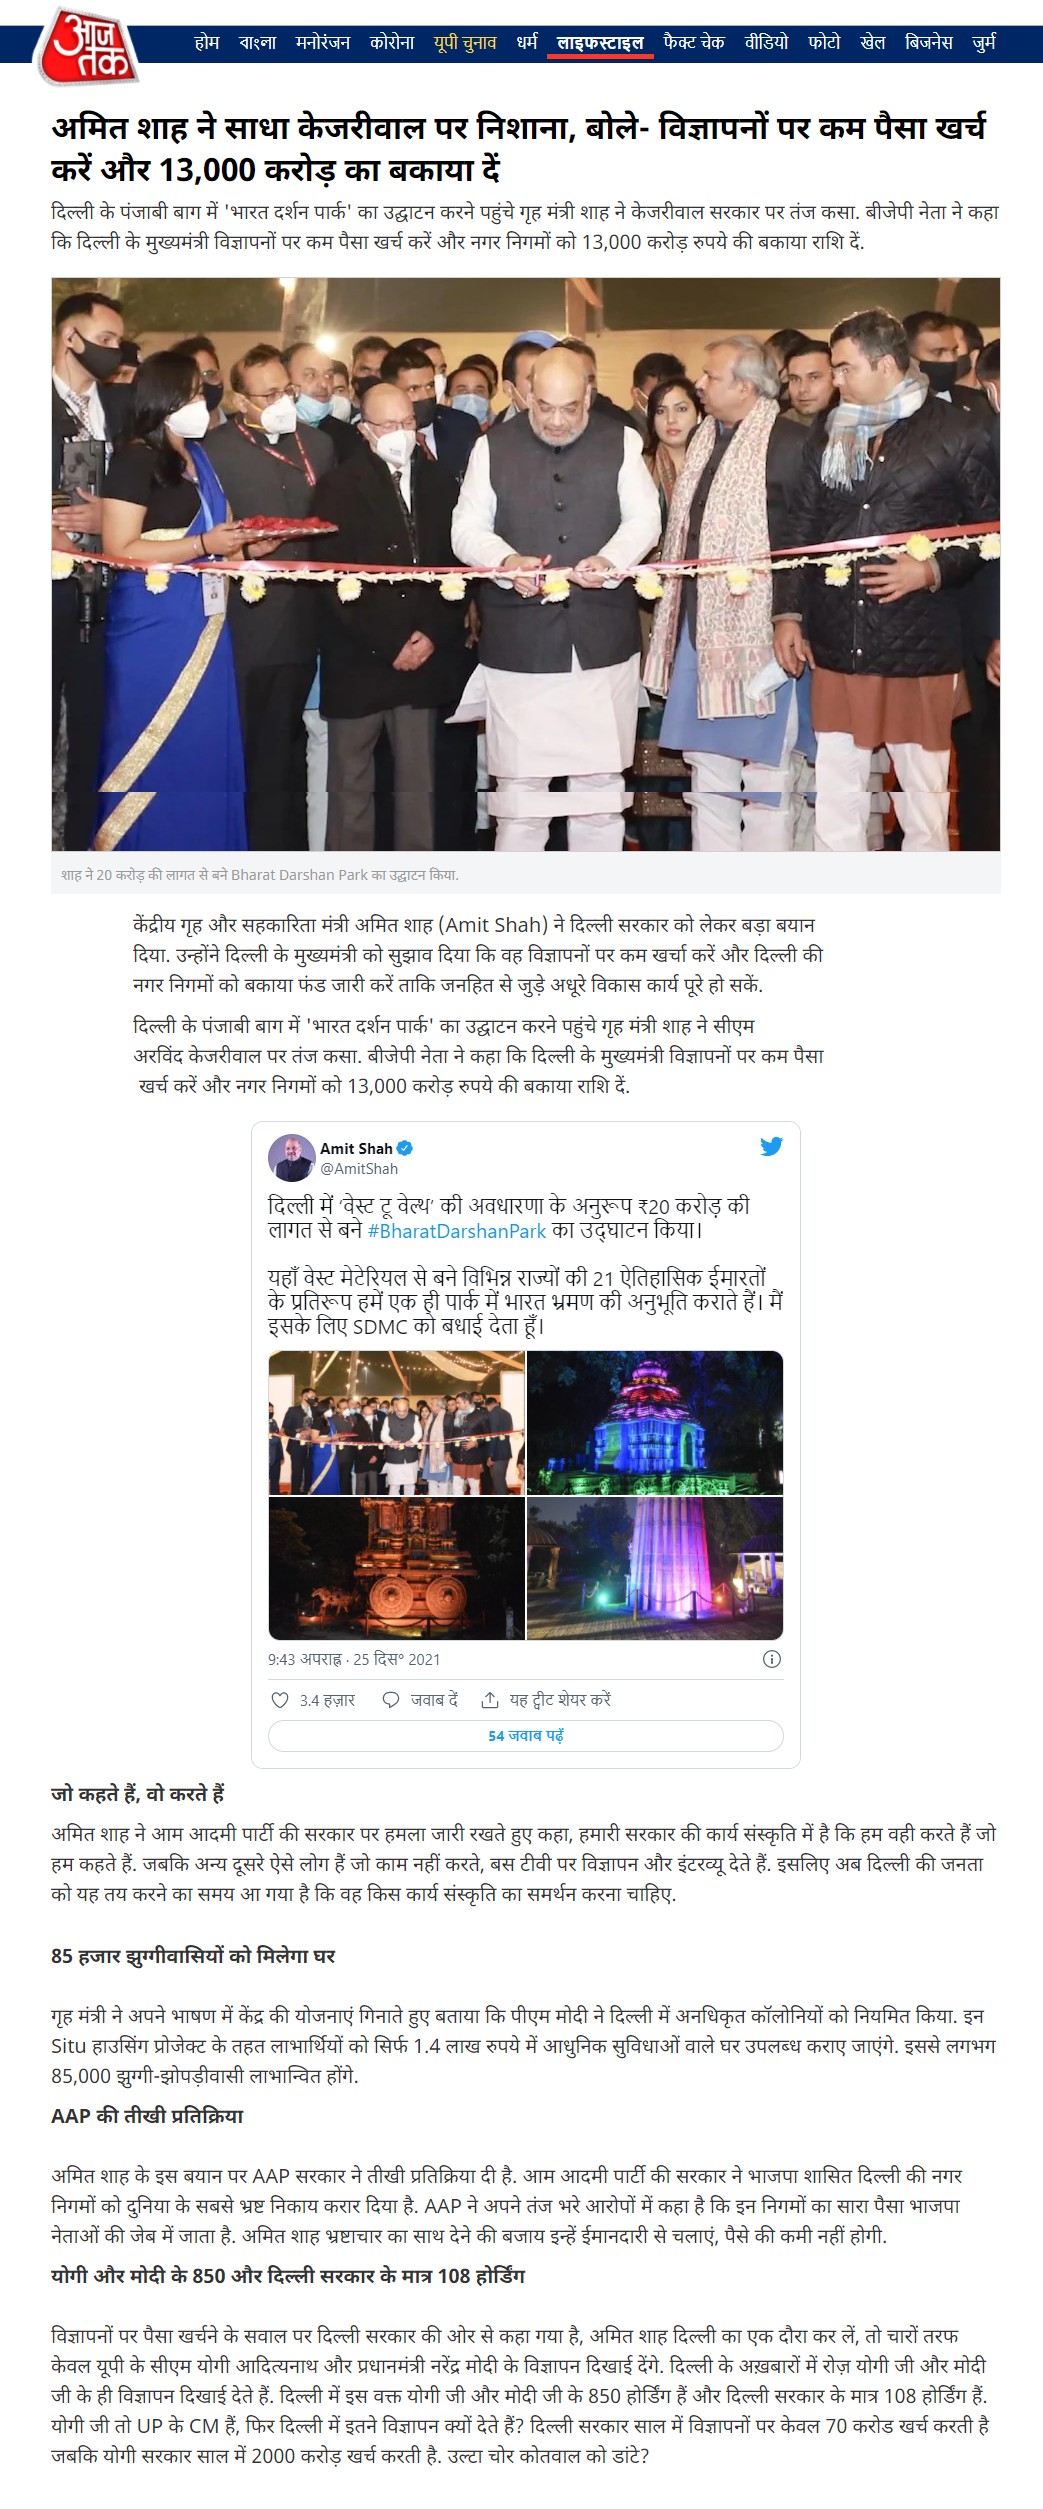Click the 54 जवाब पढ़ें button
The height and width of the screenshot is (2509, 1043).
(x=526, y=1735)
